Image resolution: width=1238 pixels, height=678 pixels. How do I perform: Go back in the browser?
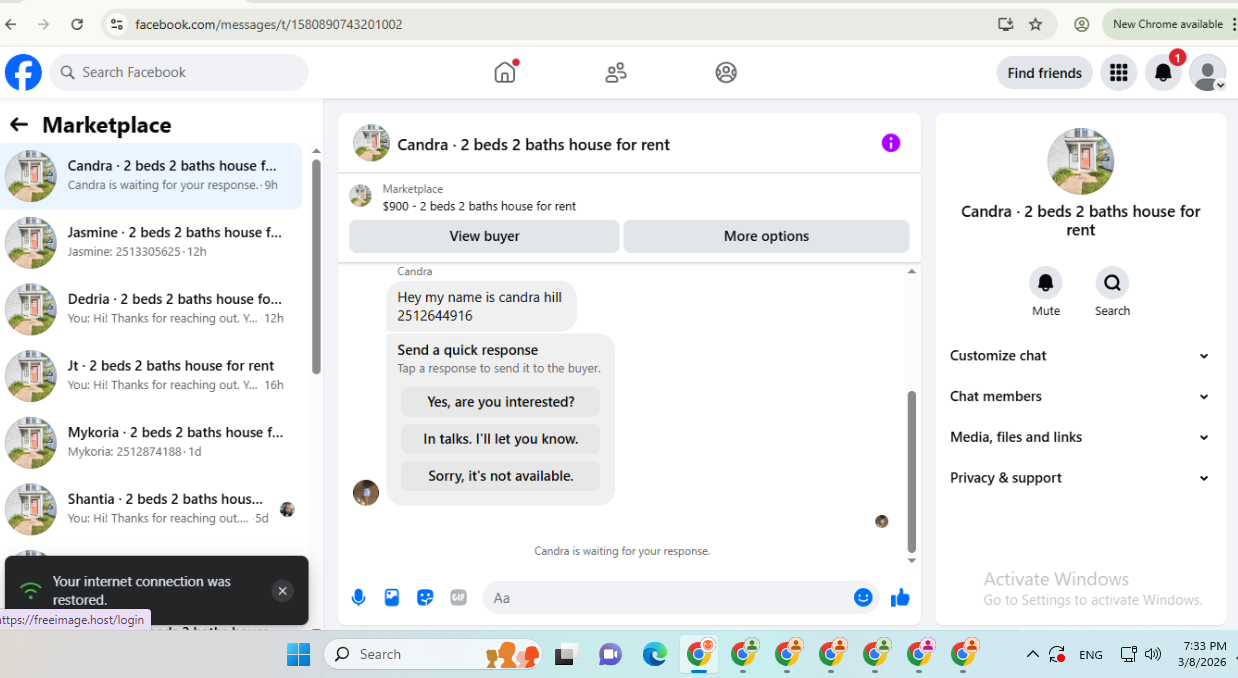(11, 24)
